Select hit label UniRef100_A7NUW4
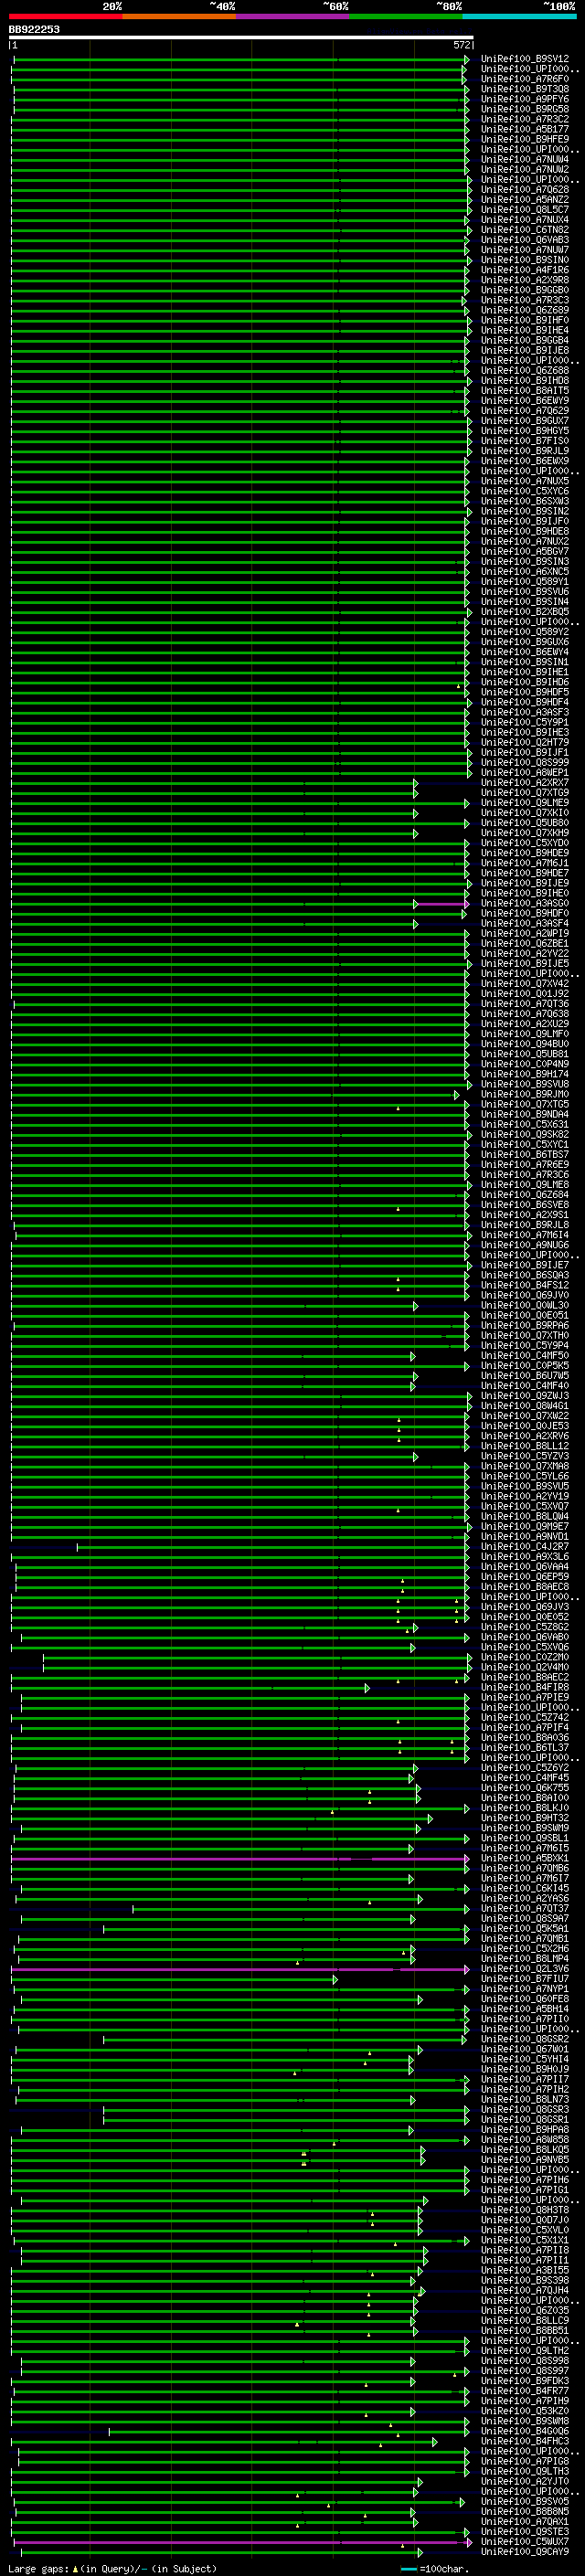585x2576 pixels. (x=525, y=159)
